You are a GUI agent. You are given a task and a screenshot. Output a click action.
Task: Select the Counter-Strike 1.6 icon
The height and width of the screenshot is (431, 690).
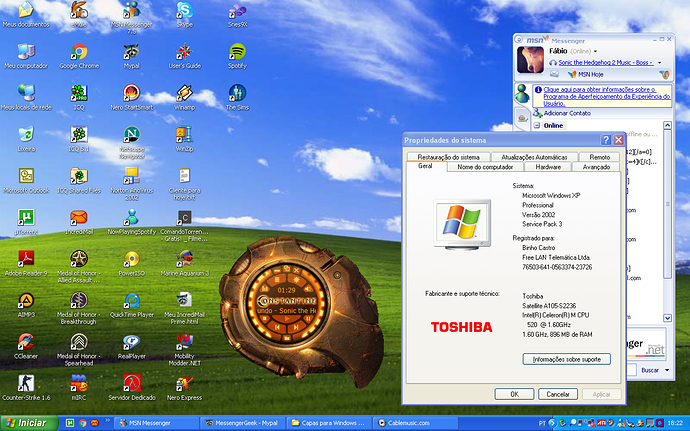tap(26, 387)
